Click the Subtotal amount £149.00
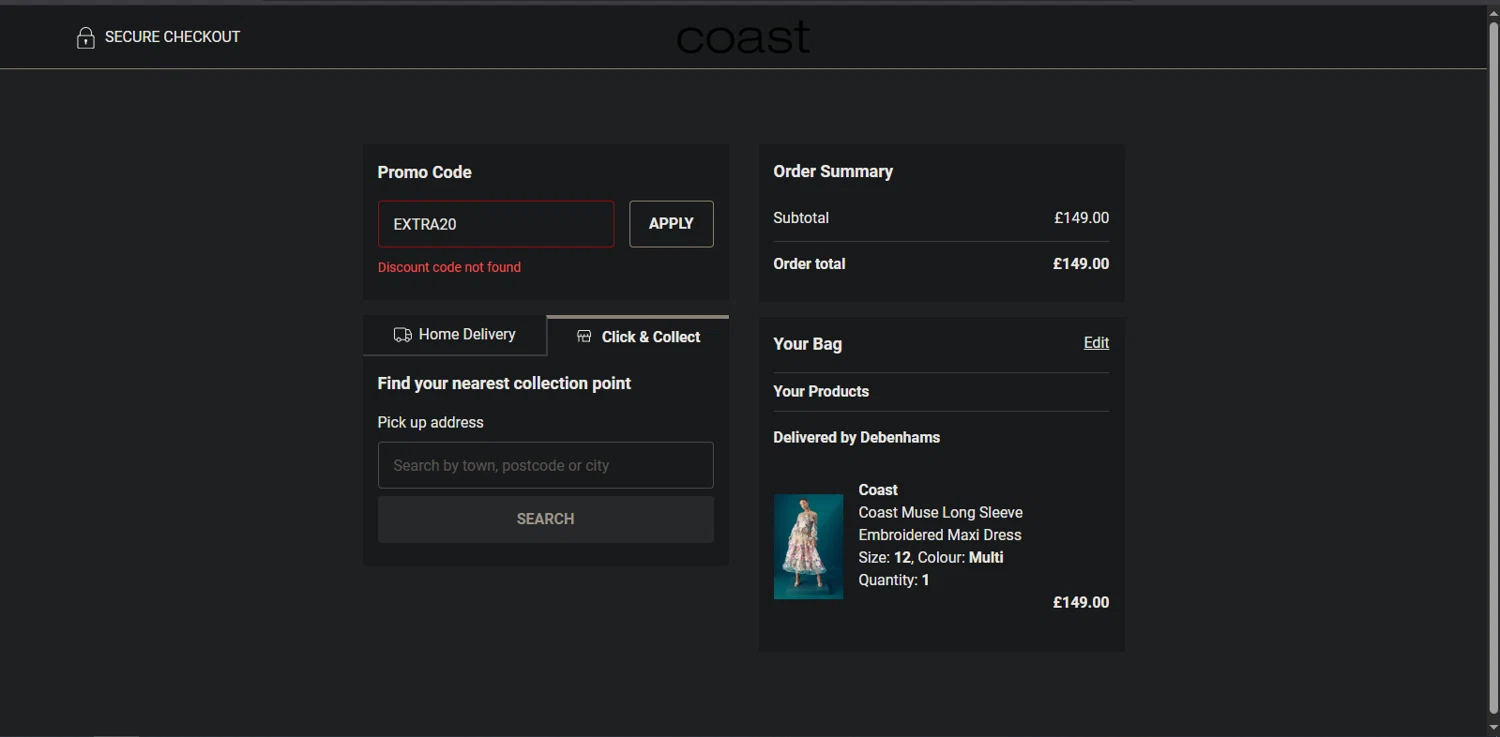This screenshot has width=1500, height=737. tap(1081, 218)
